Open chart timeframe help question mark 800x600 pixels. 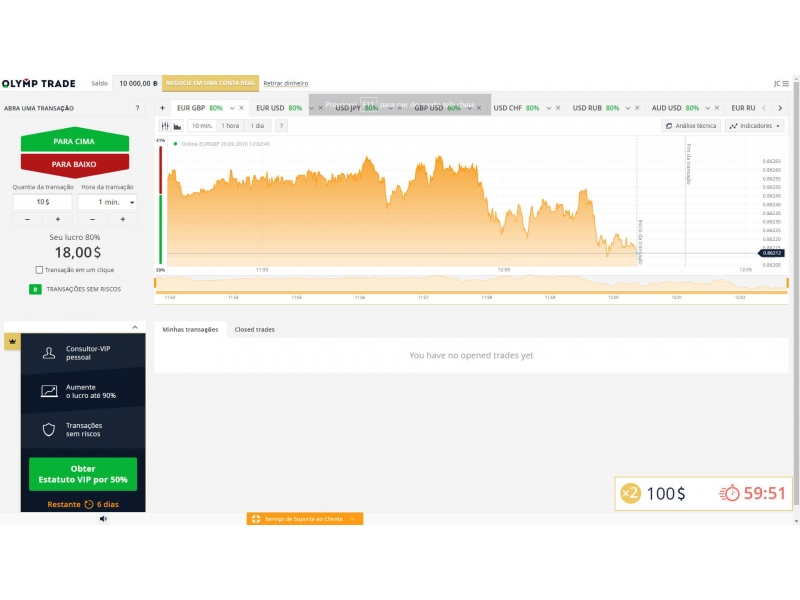pos(282,126)
